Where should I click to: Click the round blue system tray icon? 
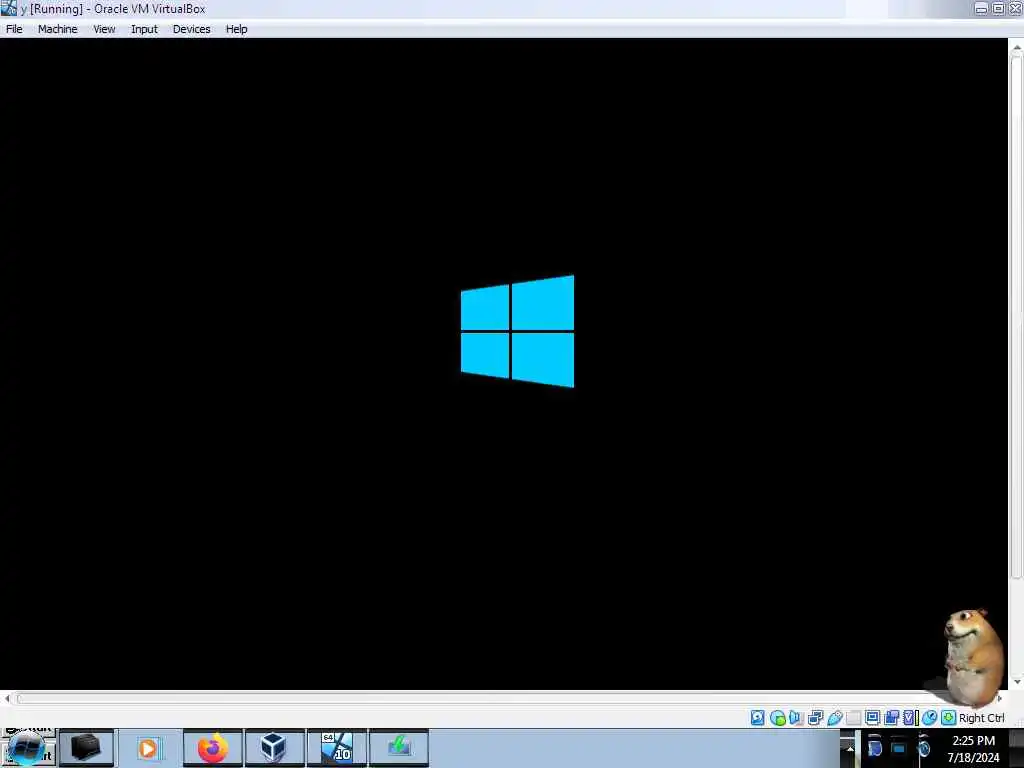pos(923,748)
